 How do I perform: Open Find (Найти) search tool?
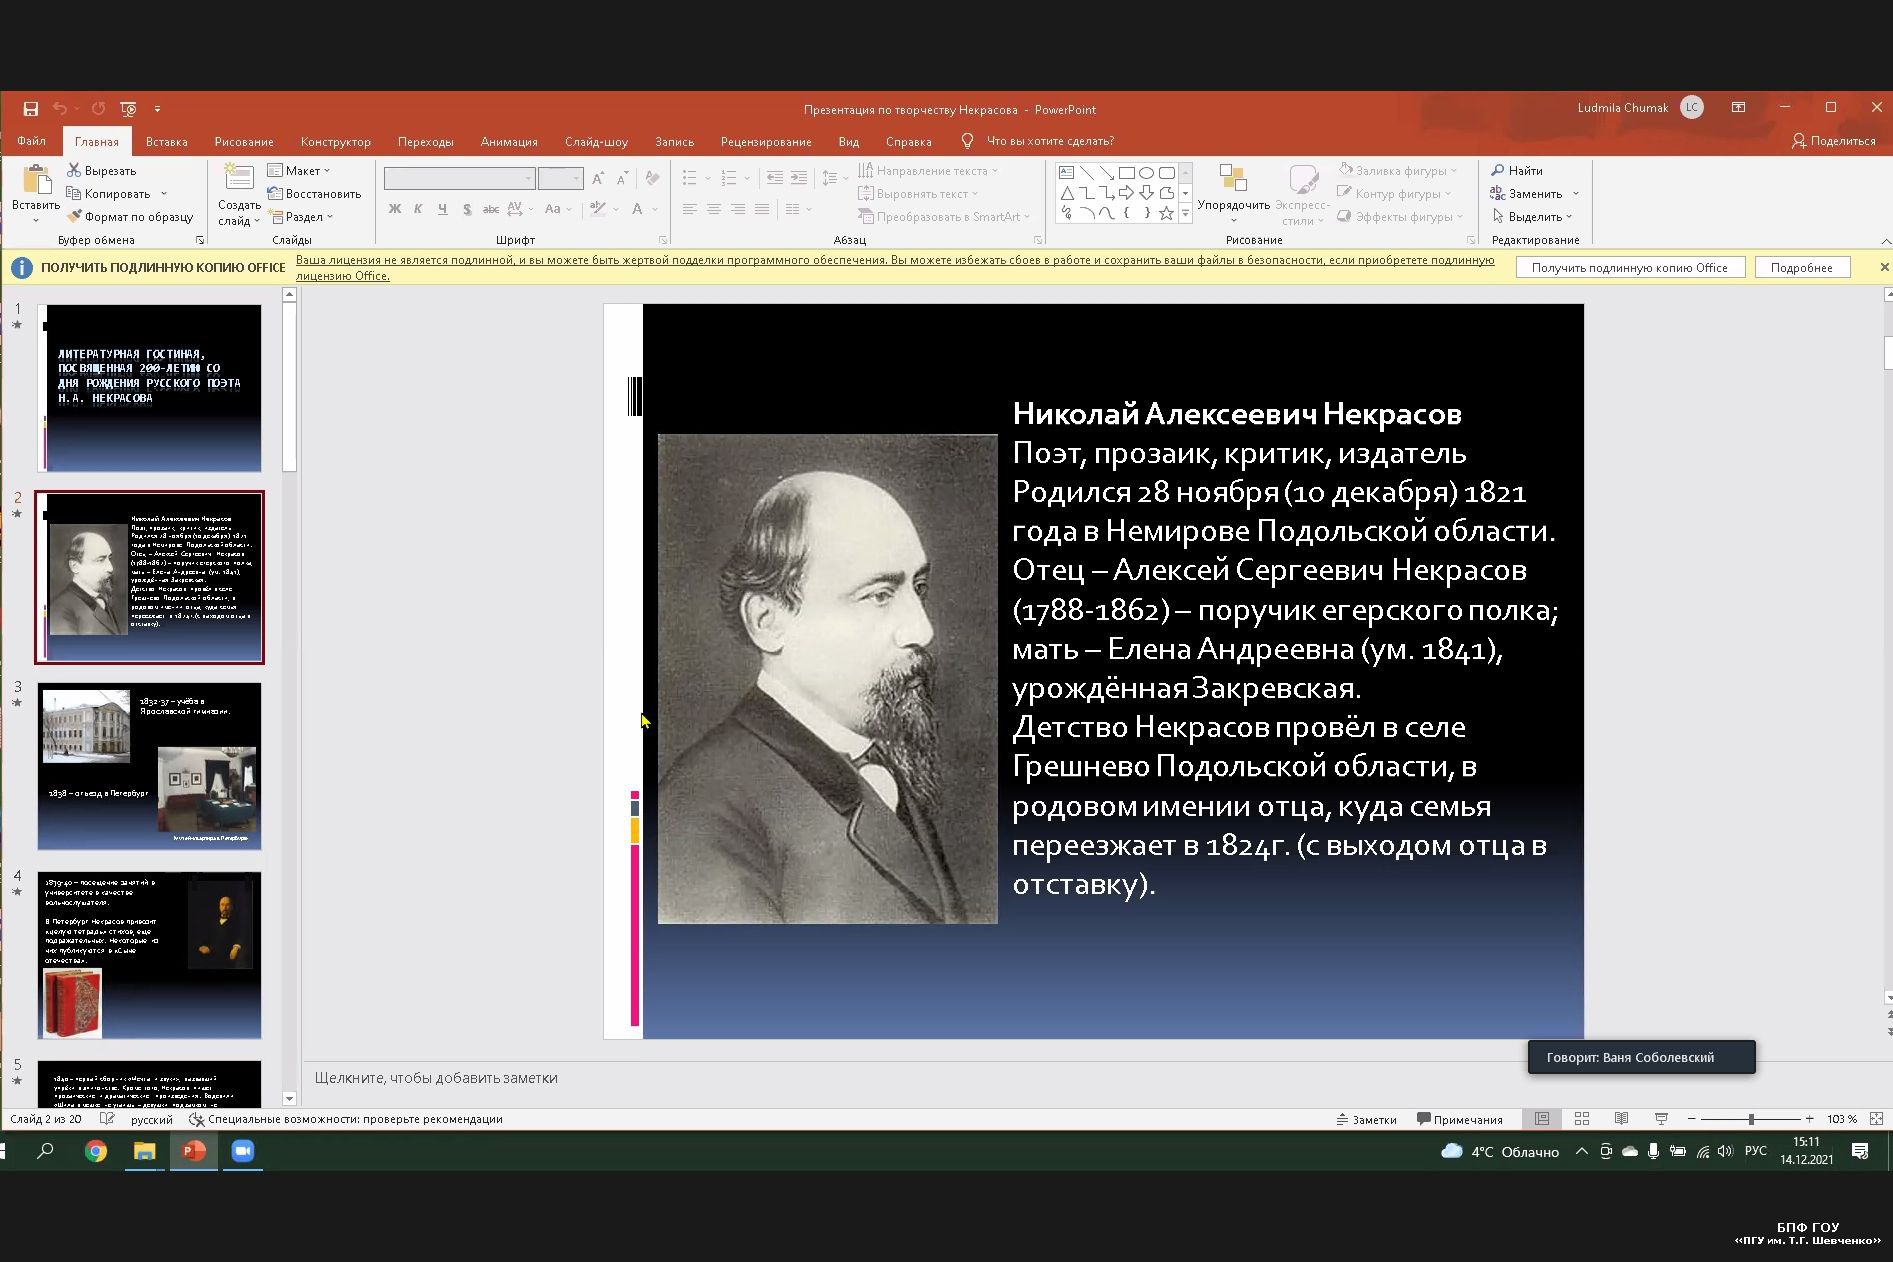1517,171
